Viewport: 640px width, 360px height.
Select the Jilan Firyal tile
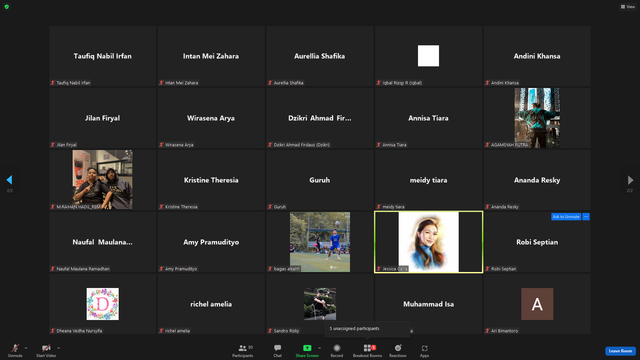click(x=102, y=118)
